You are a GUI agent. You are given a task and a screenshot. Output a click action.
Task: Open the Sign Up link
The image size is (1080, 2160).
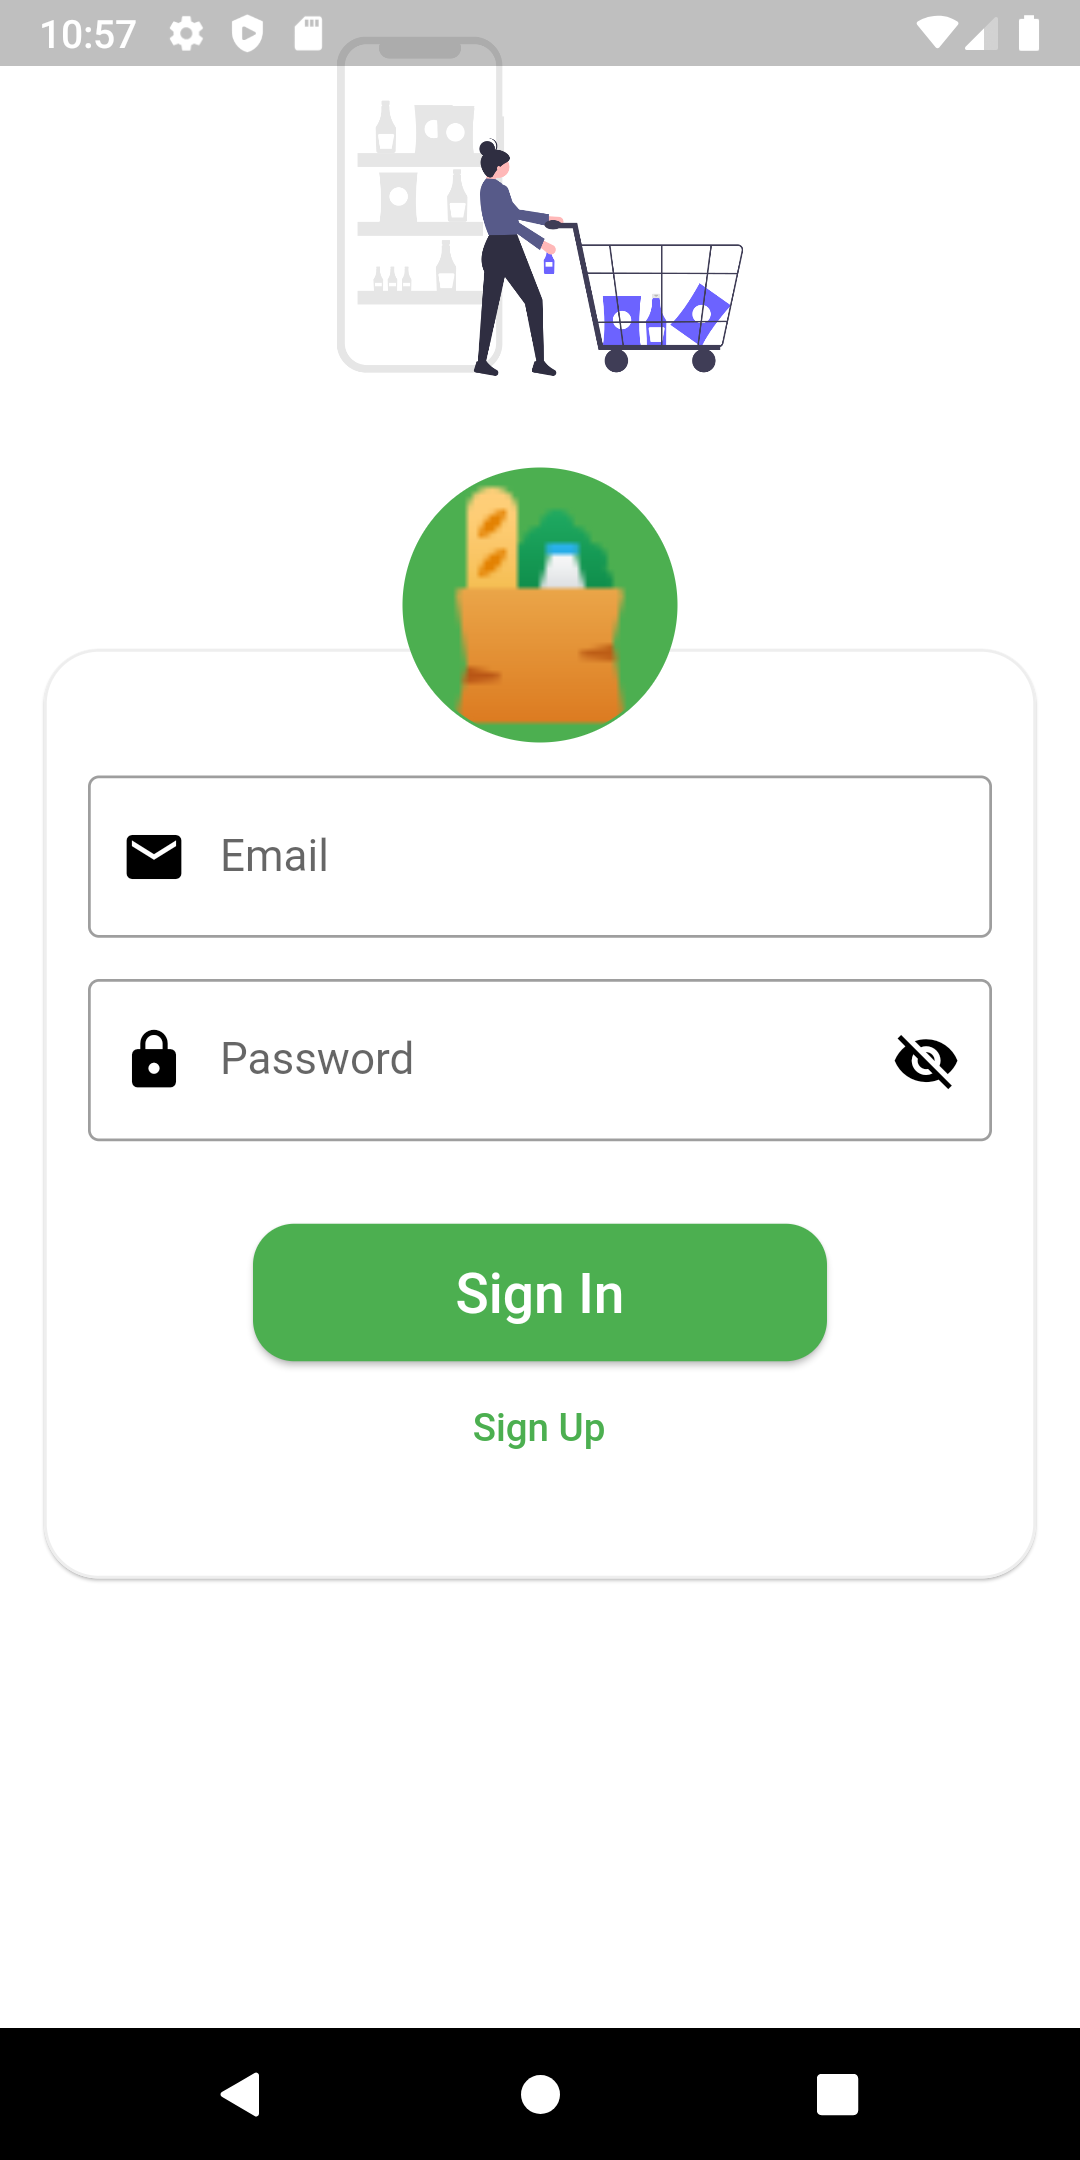(x=539, y=1428)
